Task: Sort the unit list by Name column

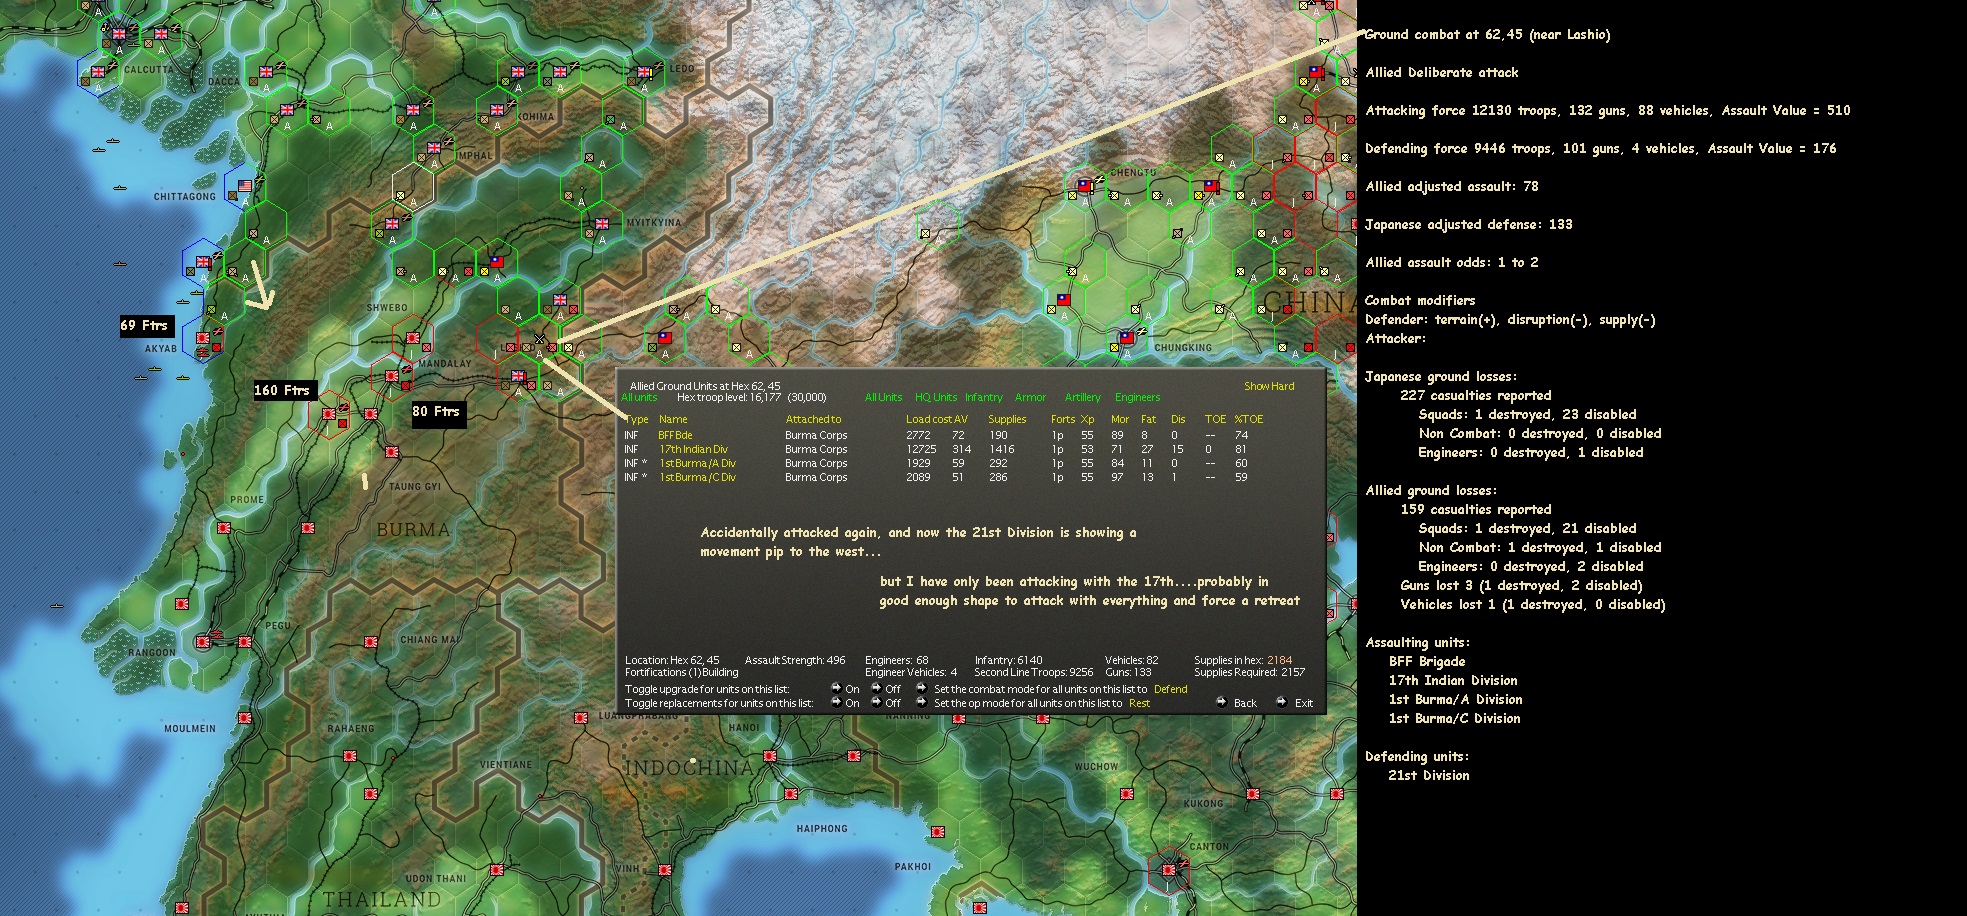Action: tap(673, 419)
